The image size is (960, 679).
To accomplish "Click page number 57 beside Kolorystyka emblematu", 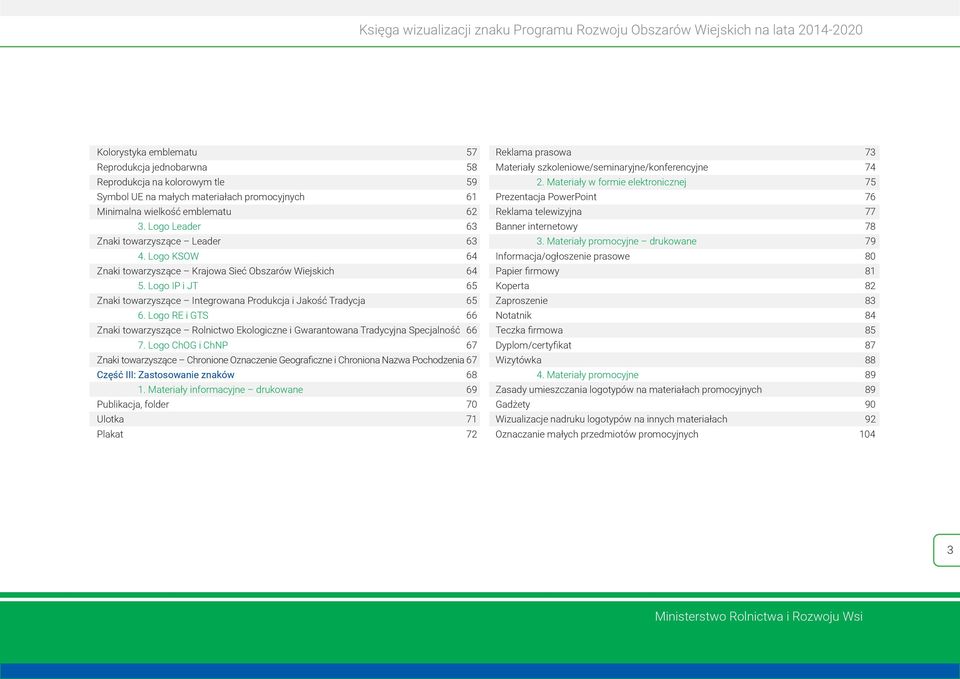I will [471, 152].
